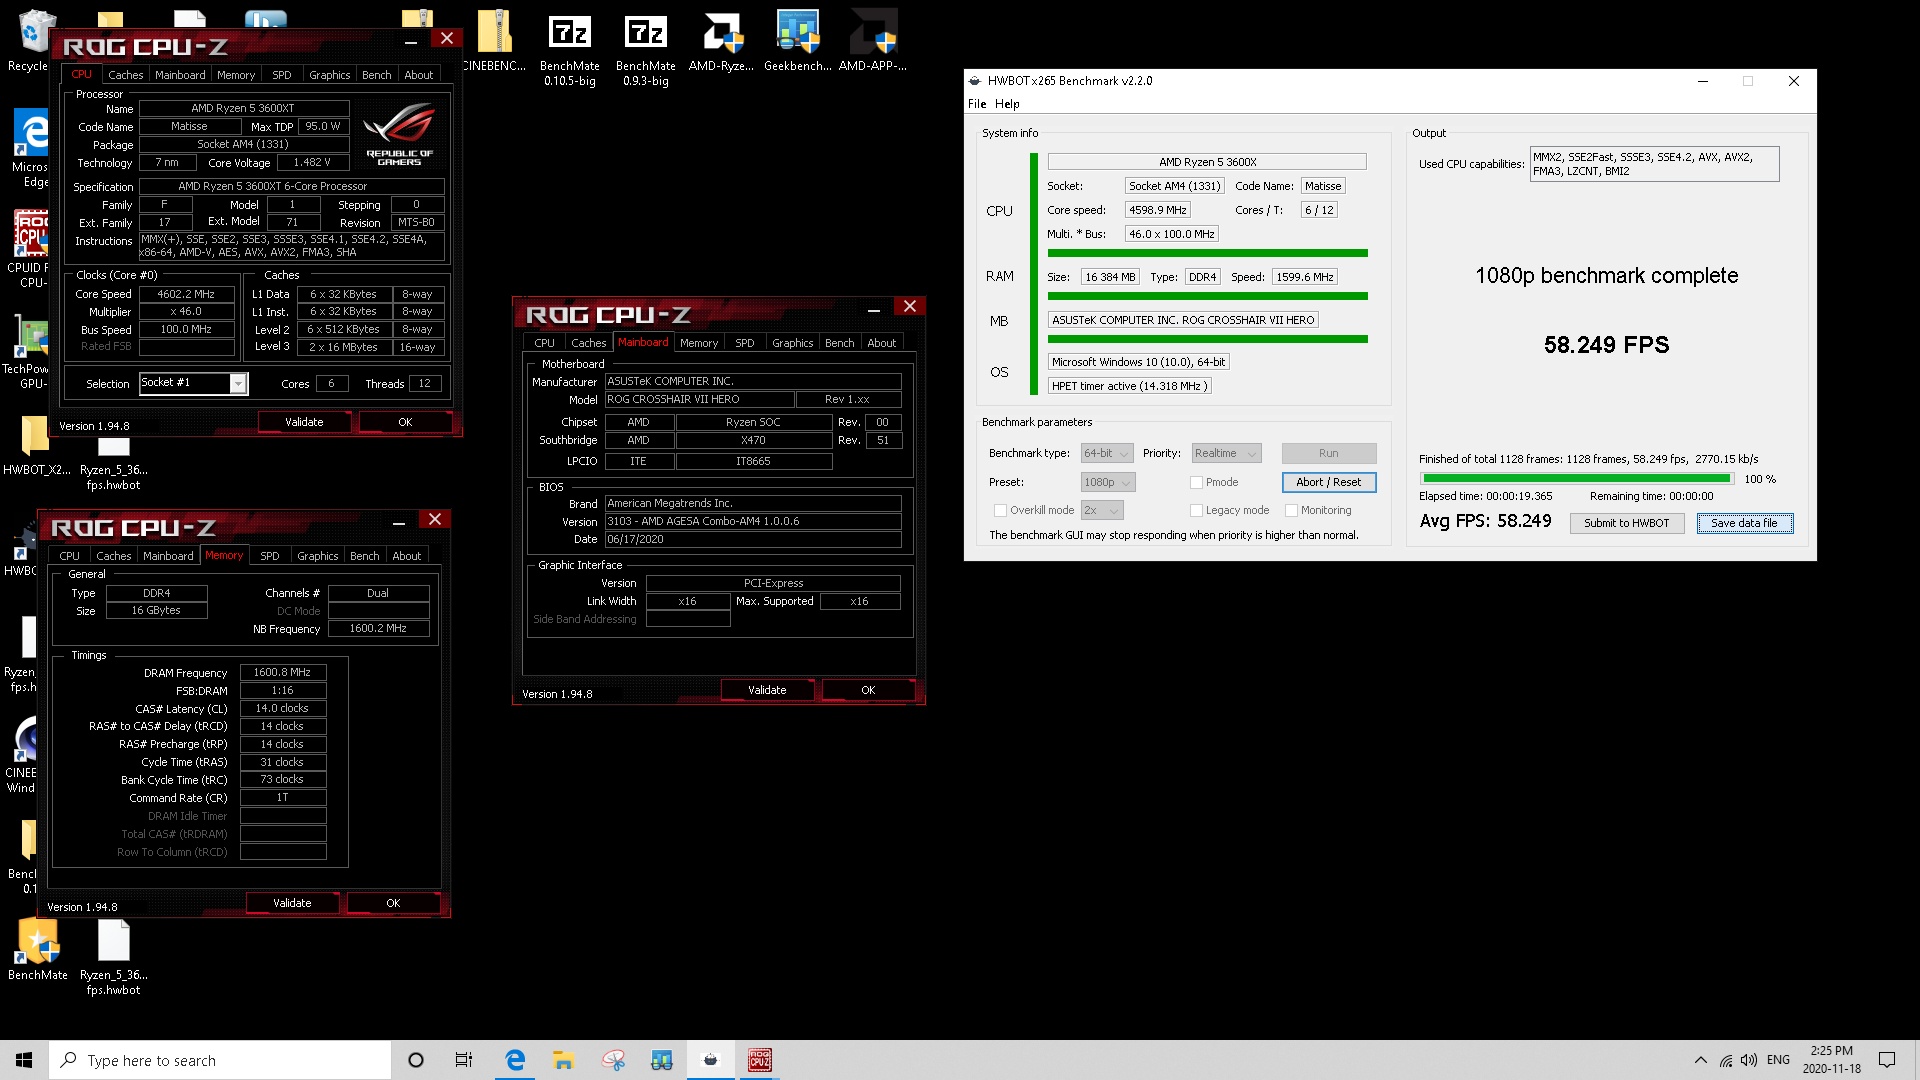The width and height of the screenshot is (1920, 1080).
Task: Open volume control in system tray
Action: point(1749,1060)
